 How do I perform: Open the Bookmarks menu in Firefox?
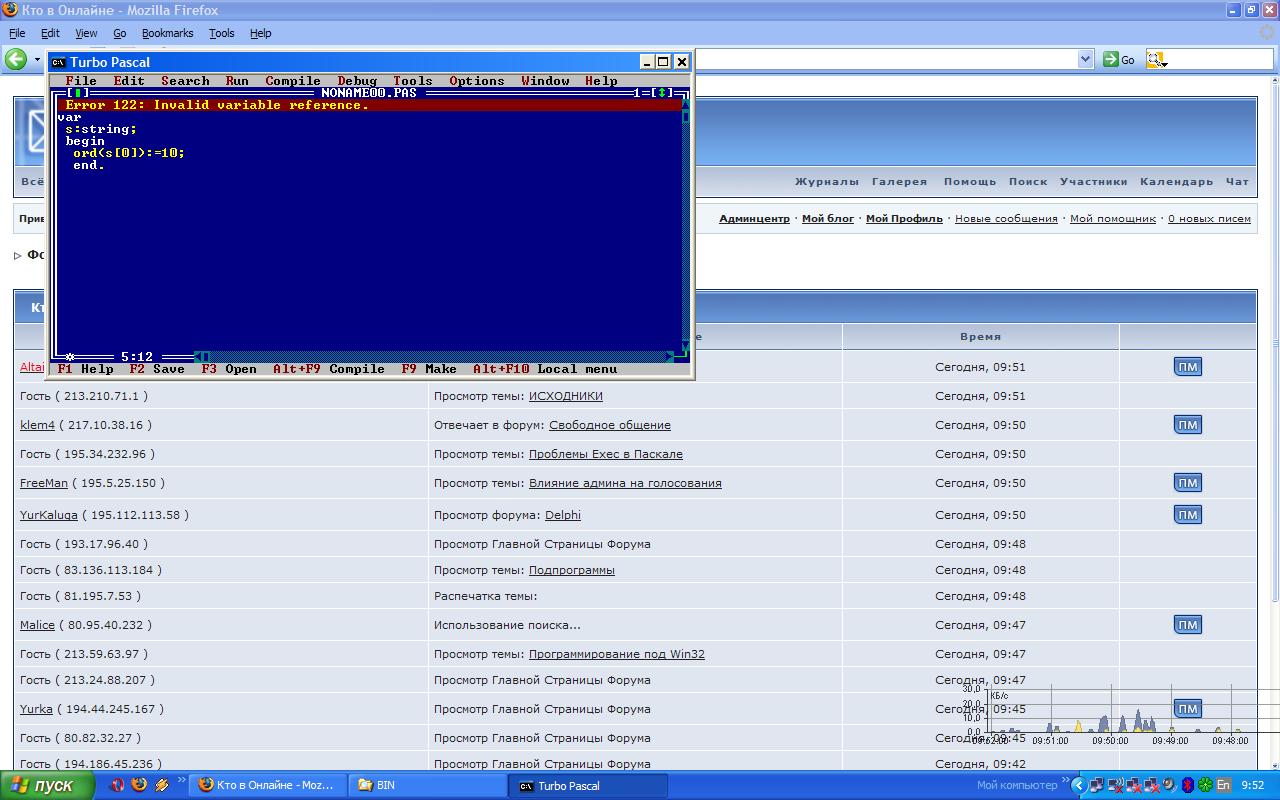167,33
